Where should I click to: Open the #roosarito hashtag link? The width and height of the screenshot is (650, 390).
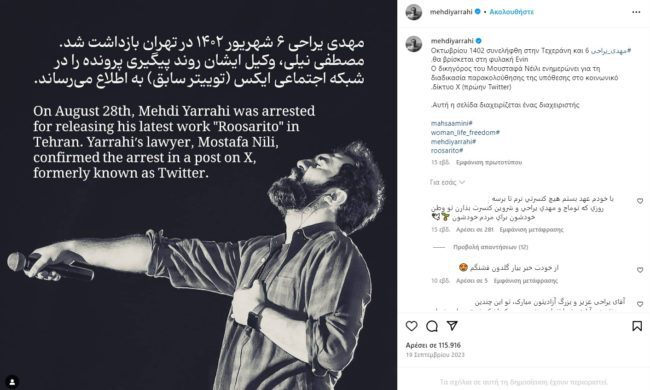coord(447,150)
